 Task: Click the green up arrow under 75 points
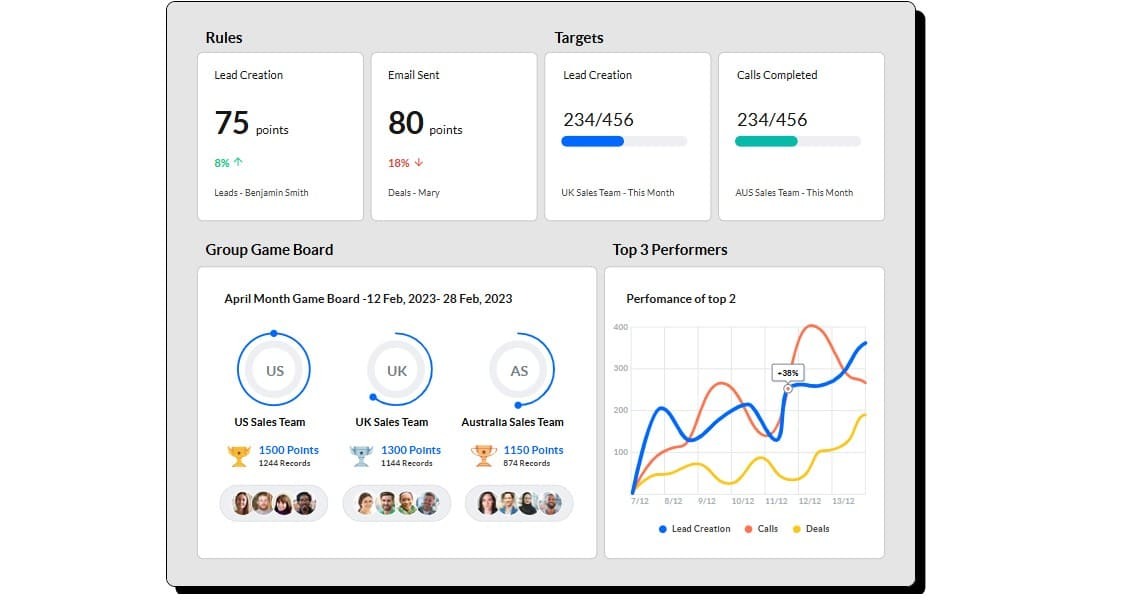coord(240,162)
